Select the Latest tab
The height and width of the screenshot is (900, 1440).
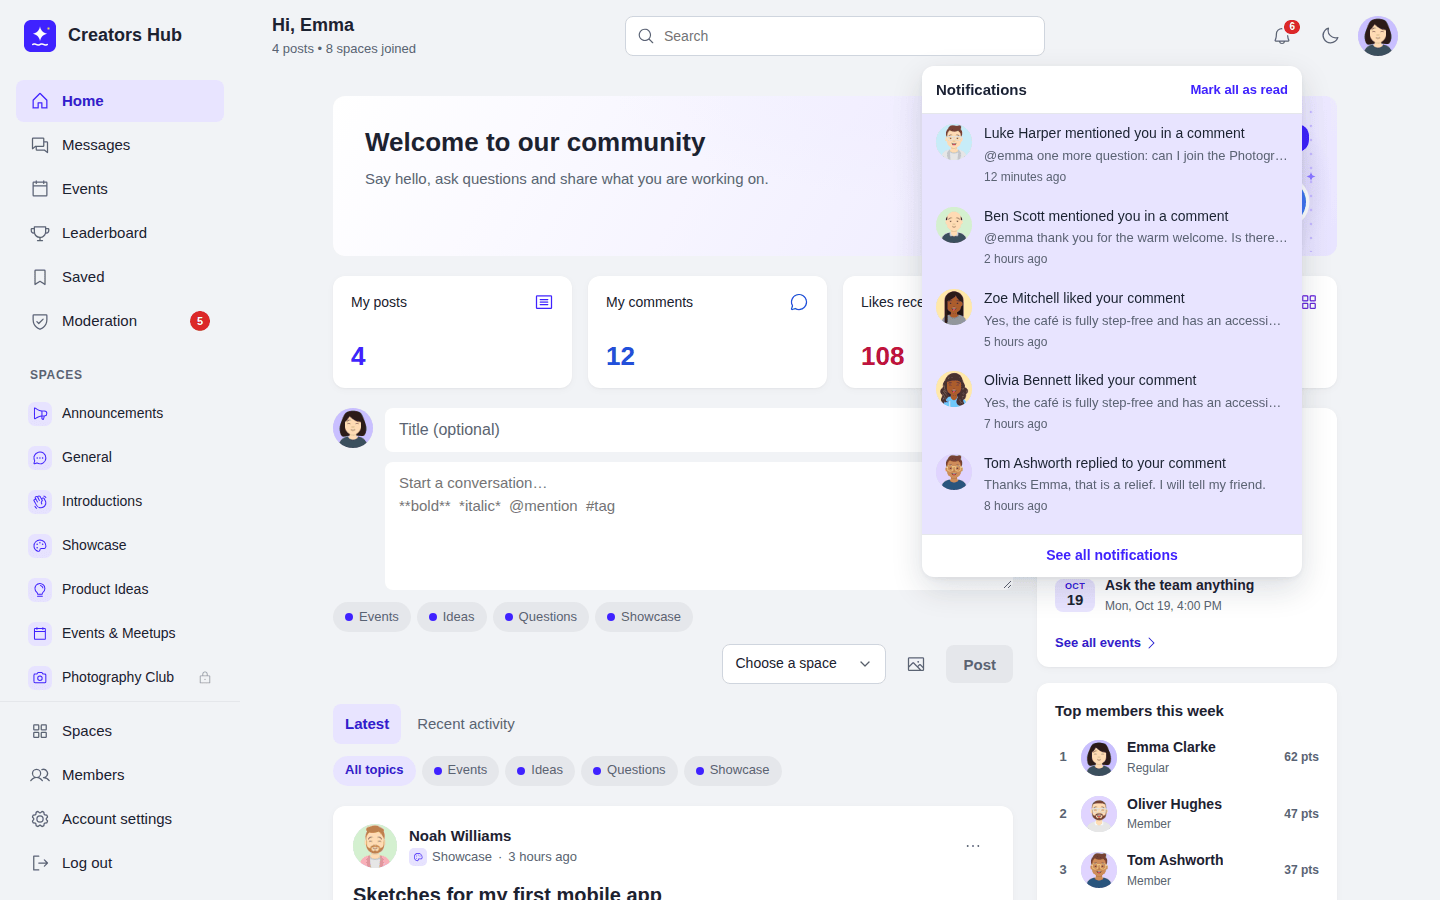click(x=367, y=724)
